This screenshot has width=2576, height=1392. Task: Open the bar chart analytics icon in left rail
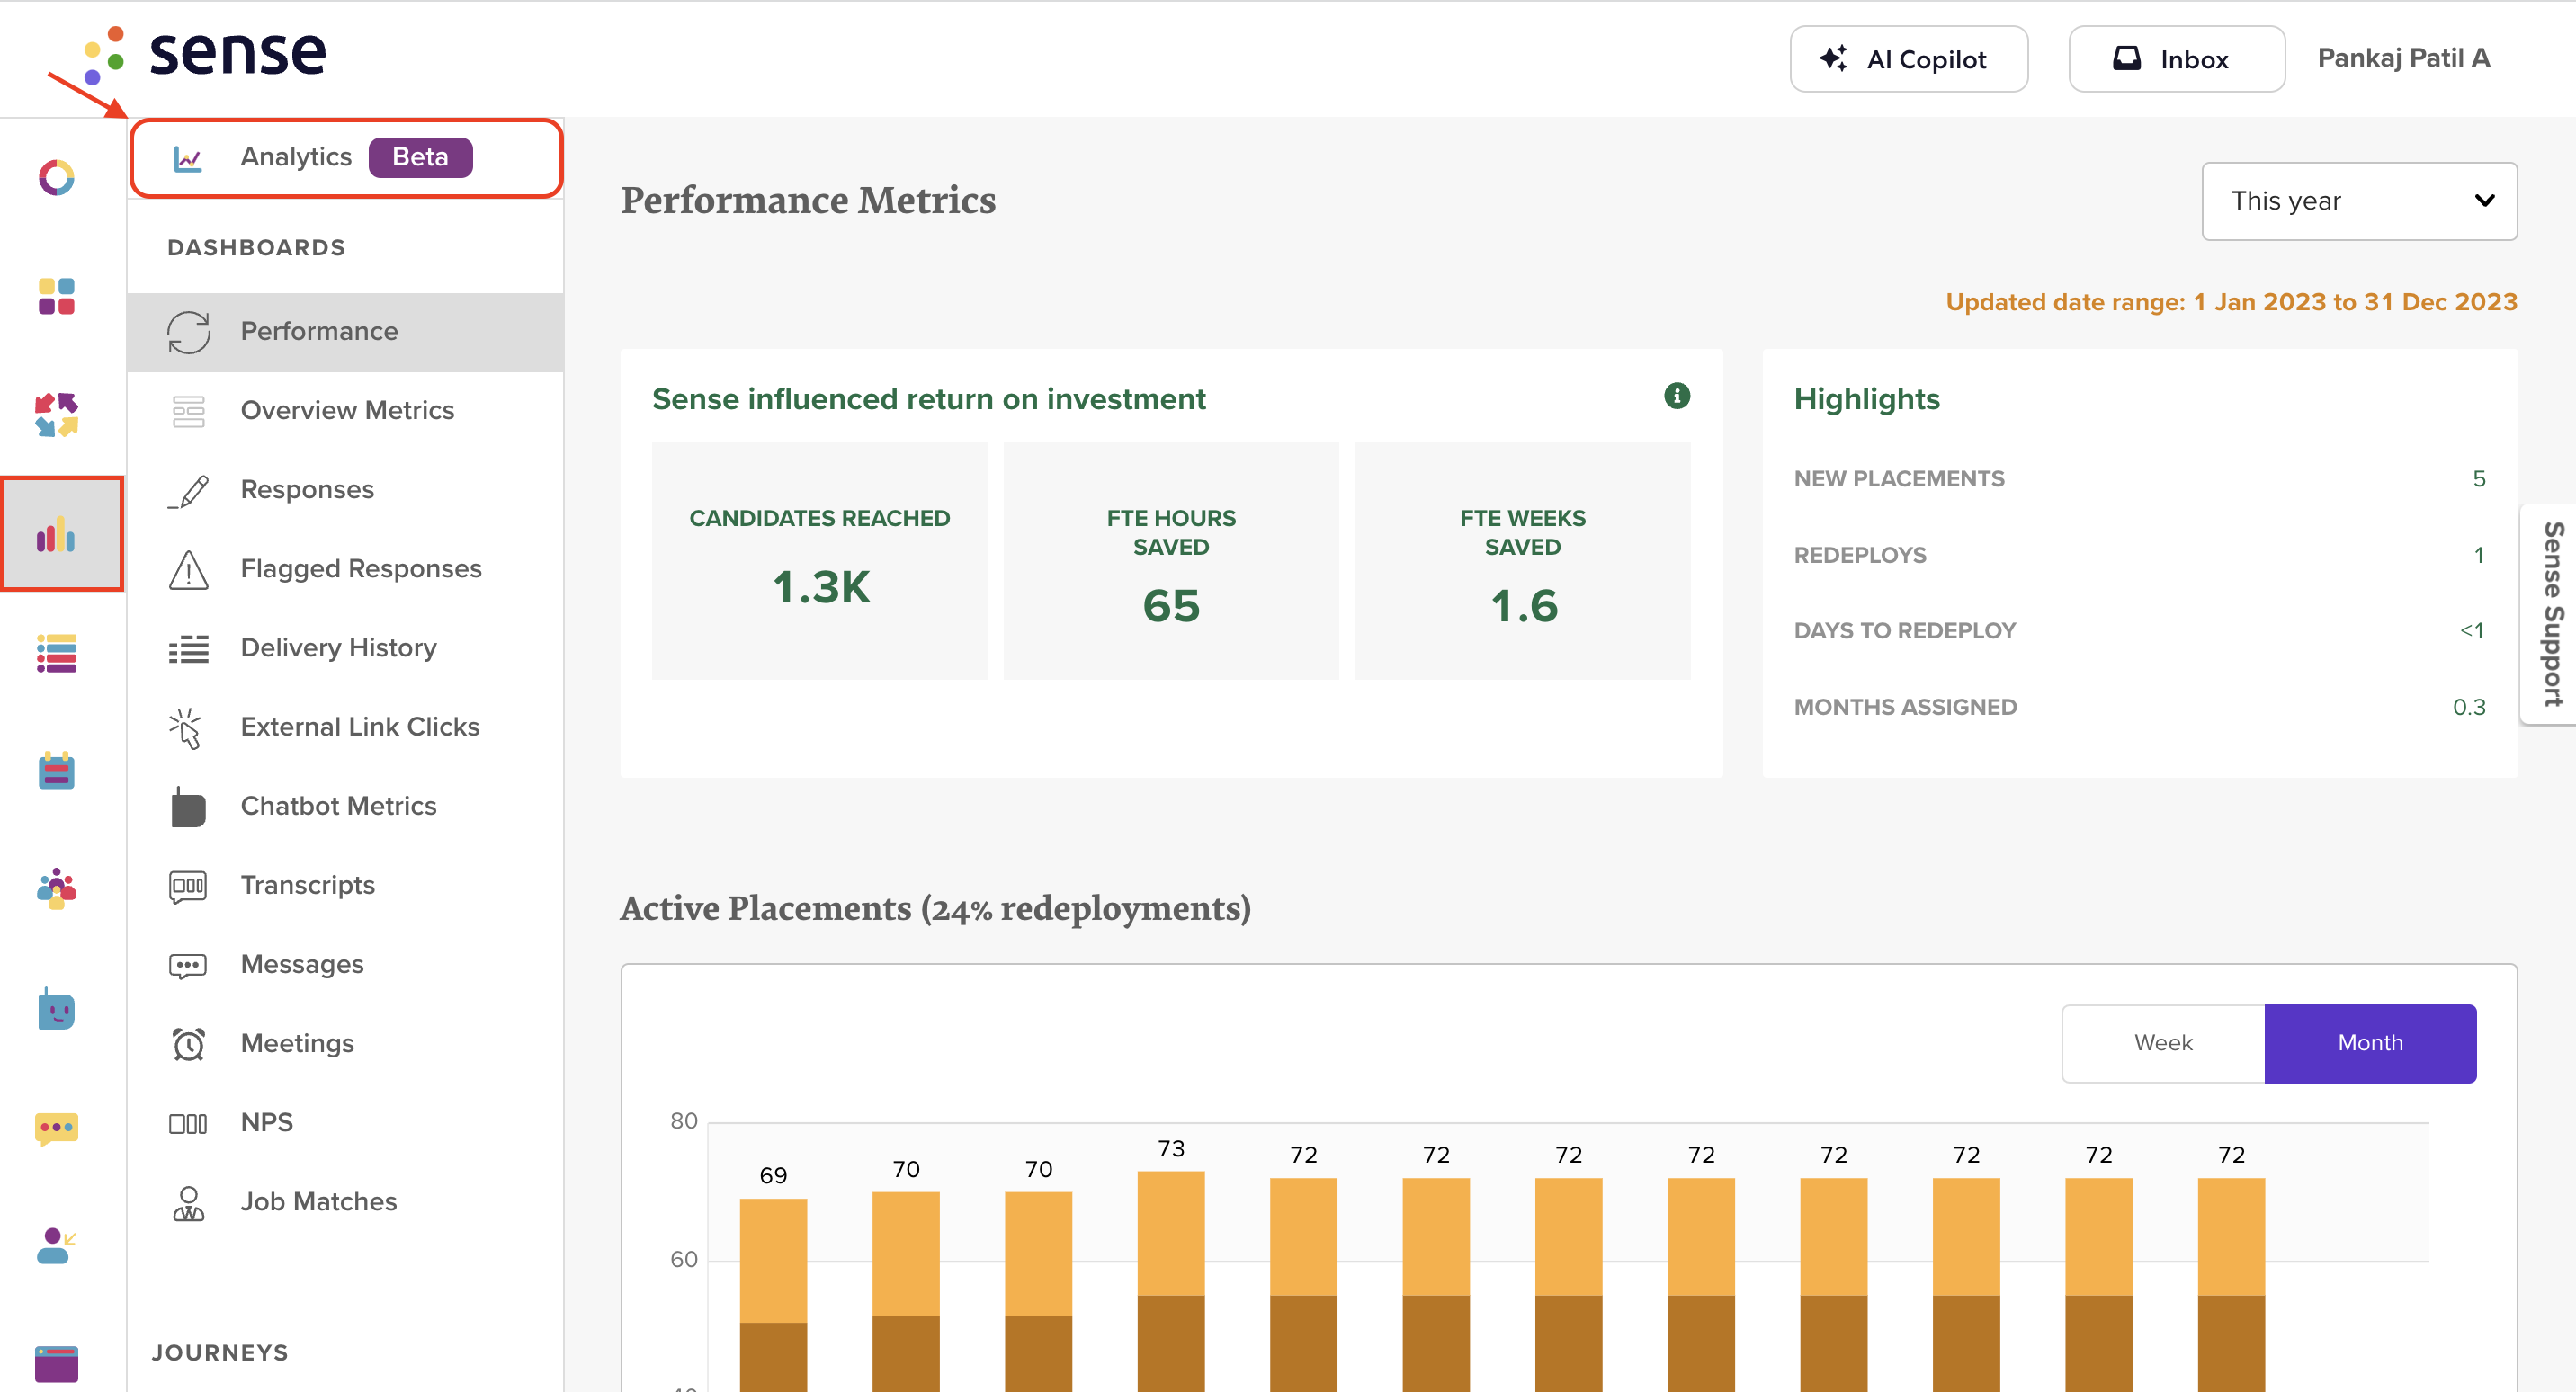[x=57, y=534]
